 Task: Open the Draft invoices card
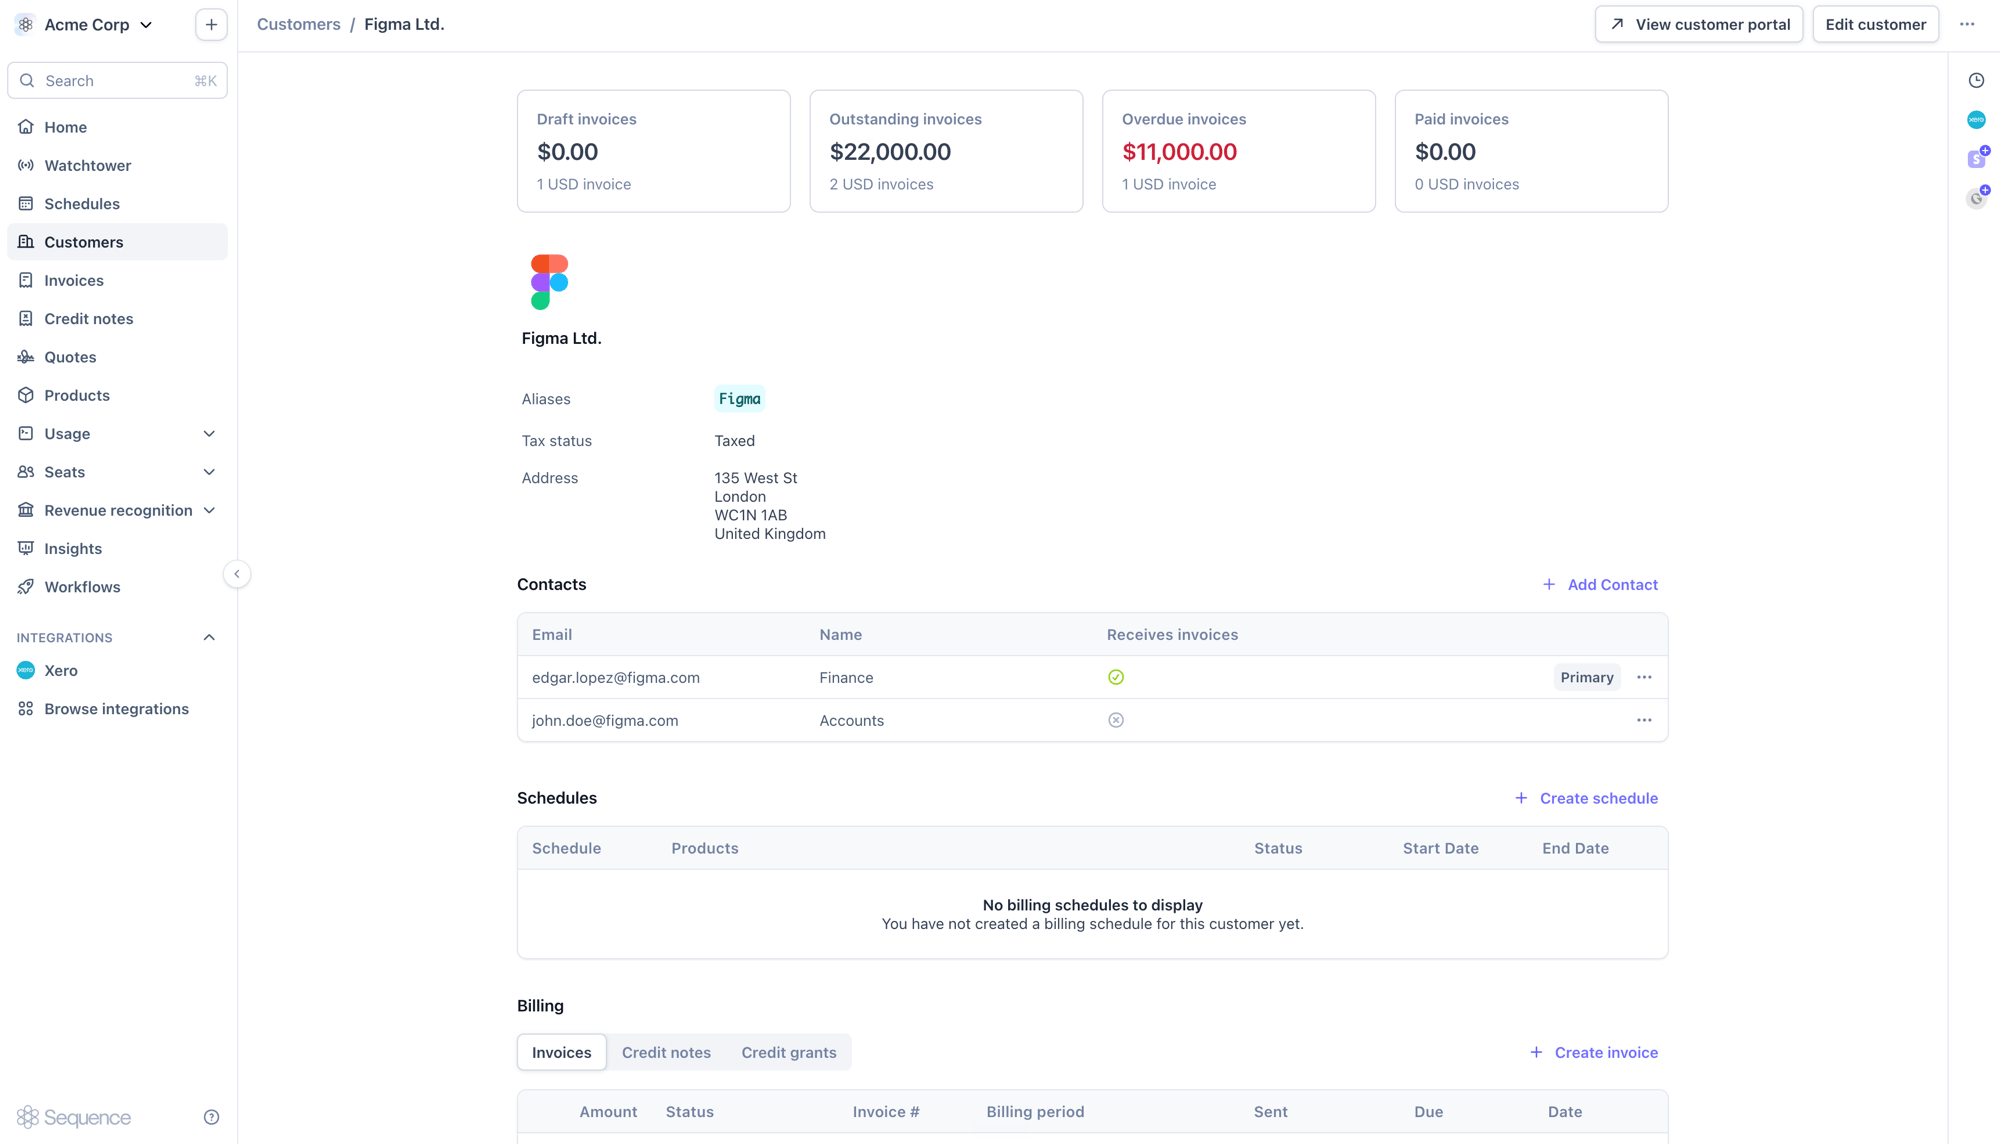654,151
